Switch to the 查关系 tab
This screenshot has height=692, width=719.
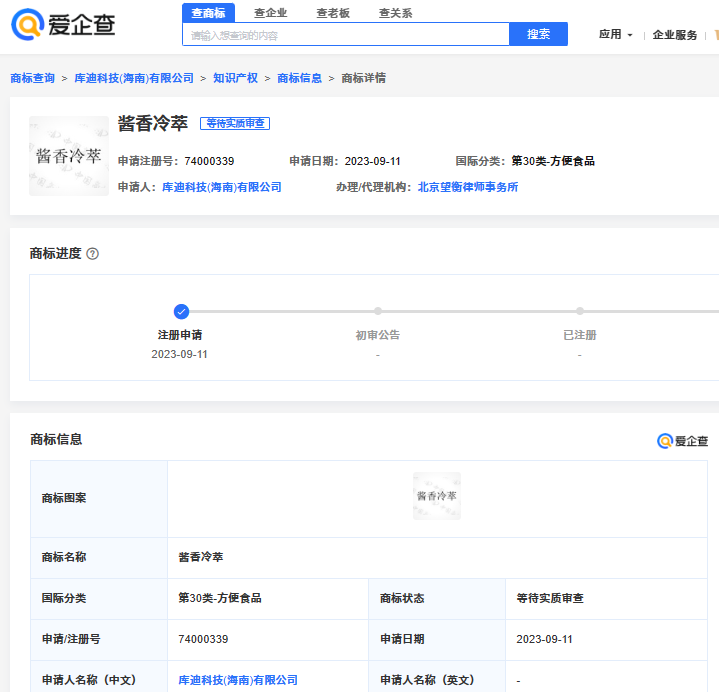click(395, 13)
